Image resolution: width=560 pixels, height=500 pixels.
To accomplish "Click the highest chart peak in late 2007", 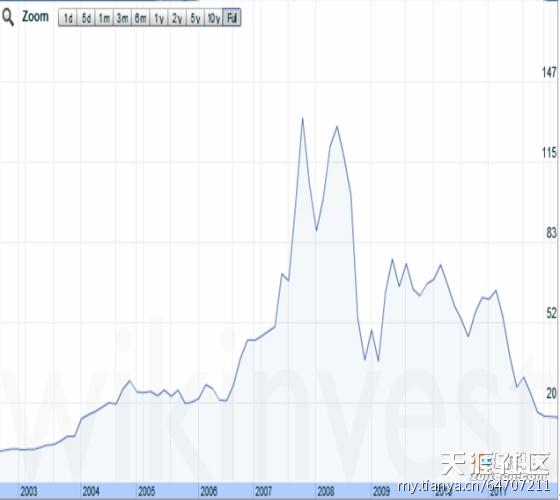I will (302, 119).
